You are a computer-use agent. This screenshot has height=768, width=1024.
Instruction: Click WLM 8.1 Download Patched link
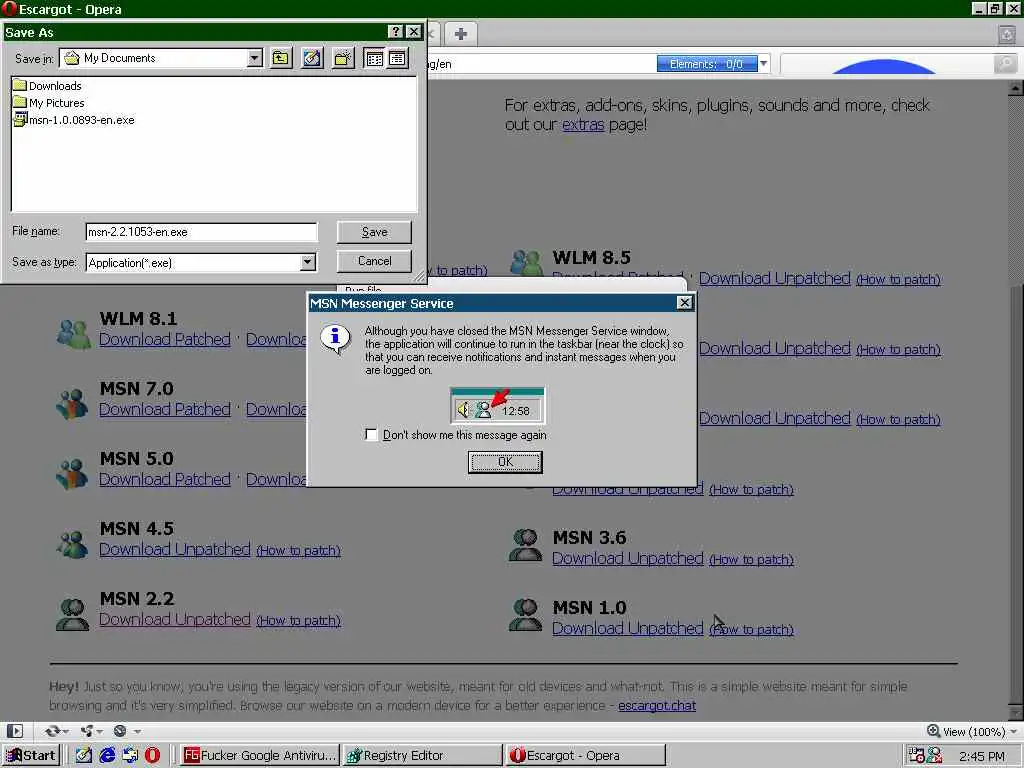[165, 339]
